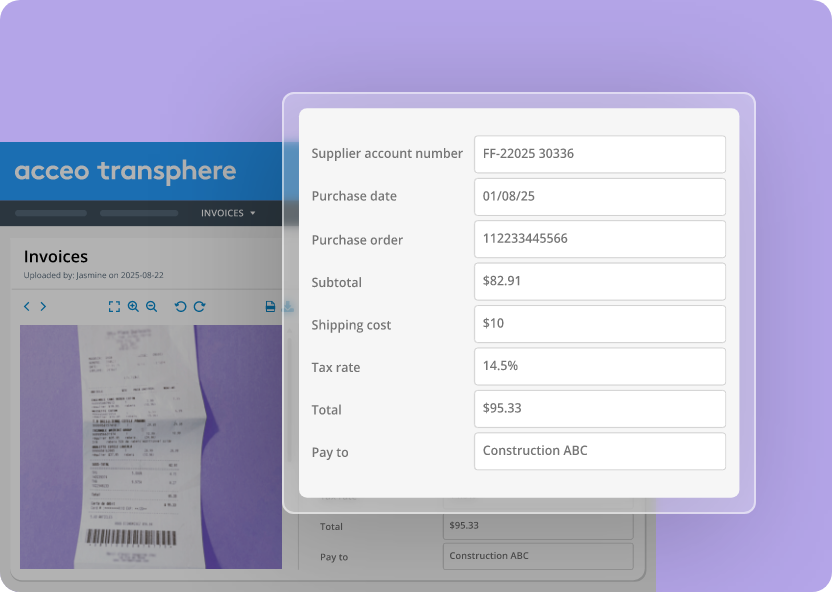Click the Supplier account number field
This screenshot has width=832, height=592.
point(599,154)
